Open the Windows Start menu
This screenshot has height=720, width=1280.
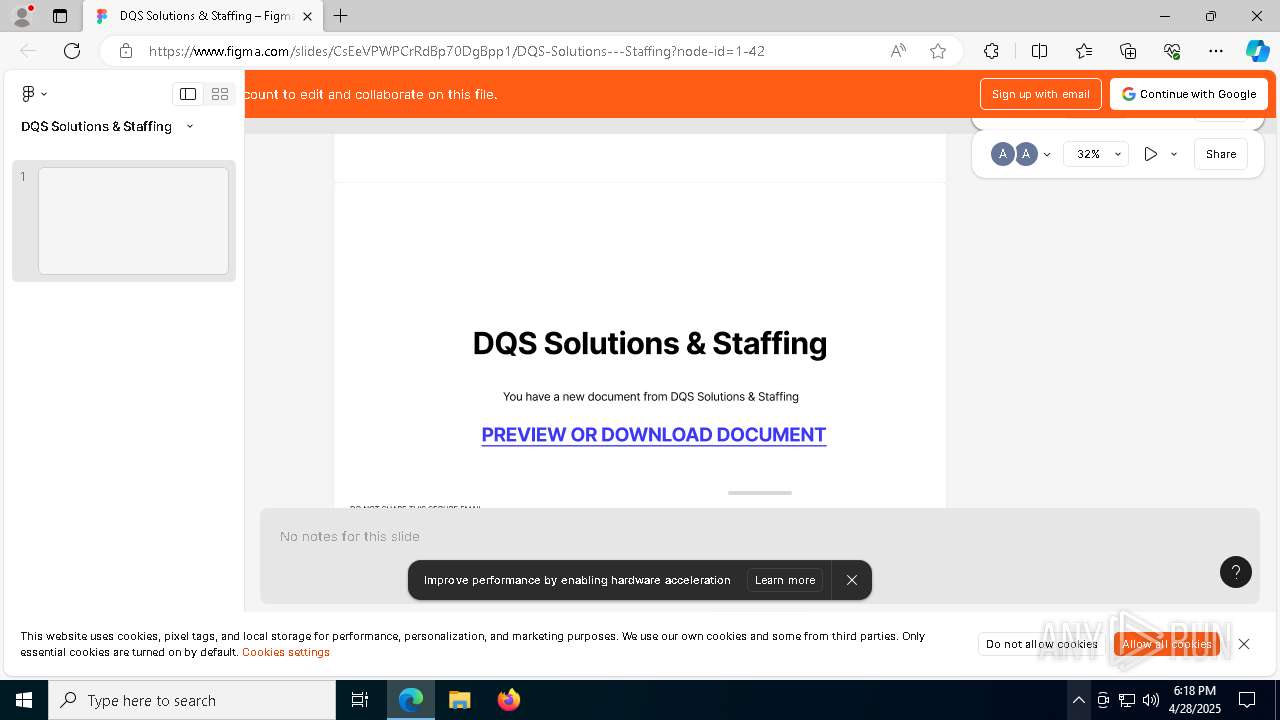(24, 700)
